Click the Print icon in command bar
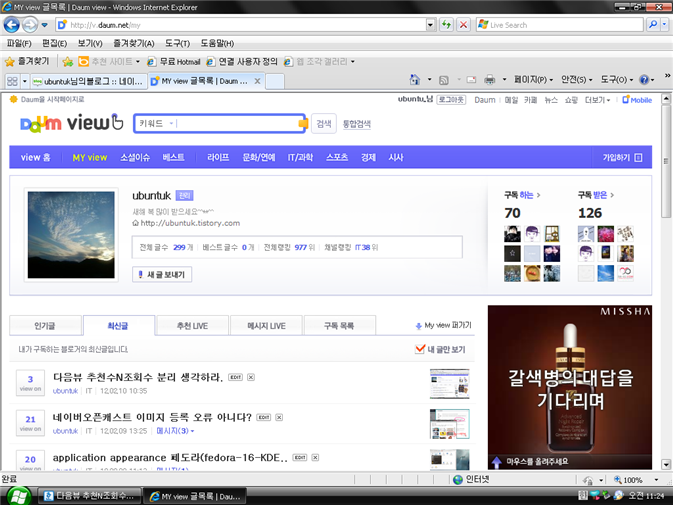Image resolution: width=673 pixels, height=505 pixels. tap(490, 80)
